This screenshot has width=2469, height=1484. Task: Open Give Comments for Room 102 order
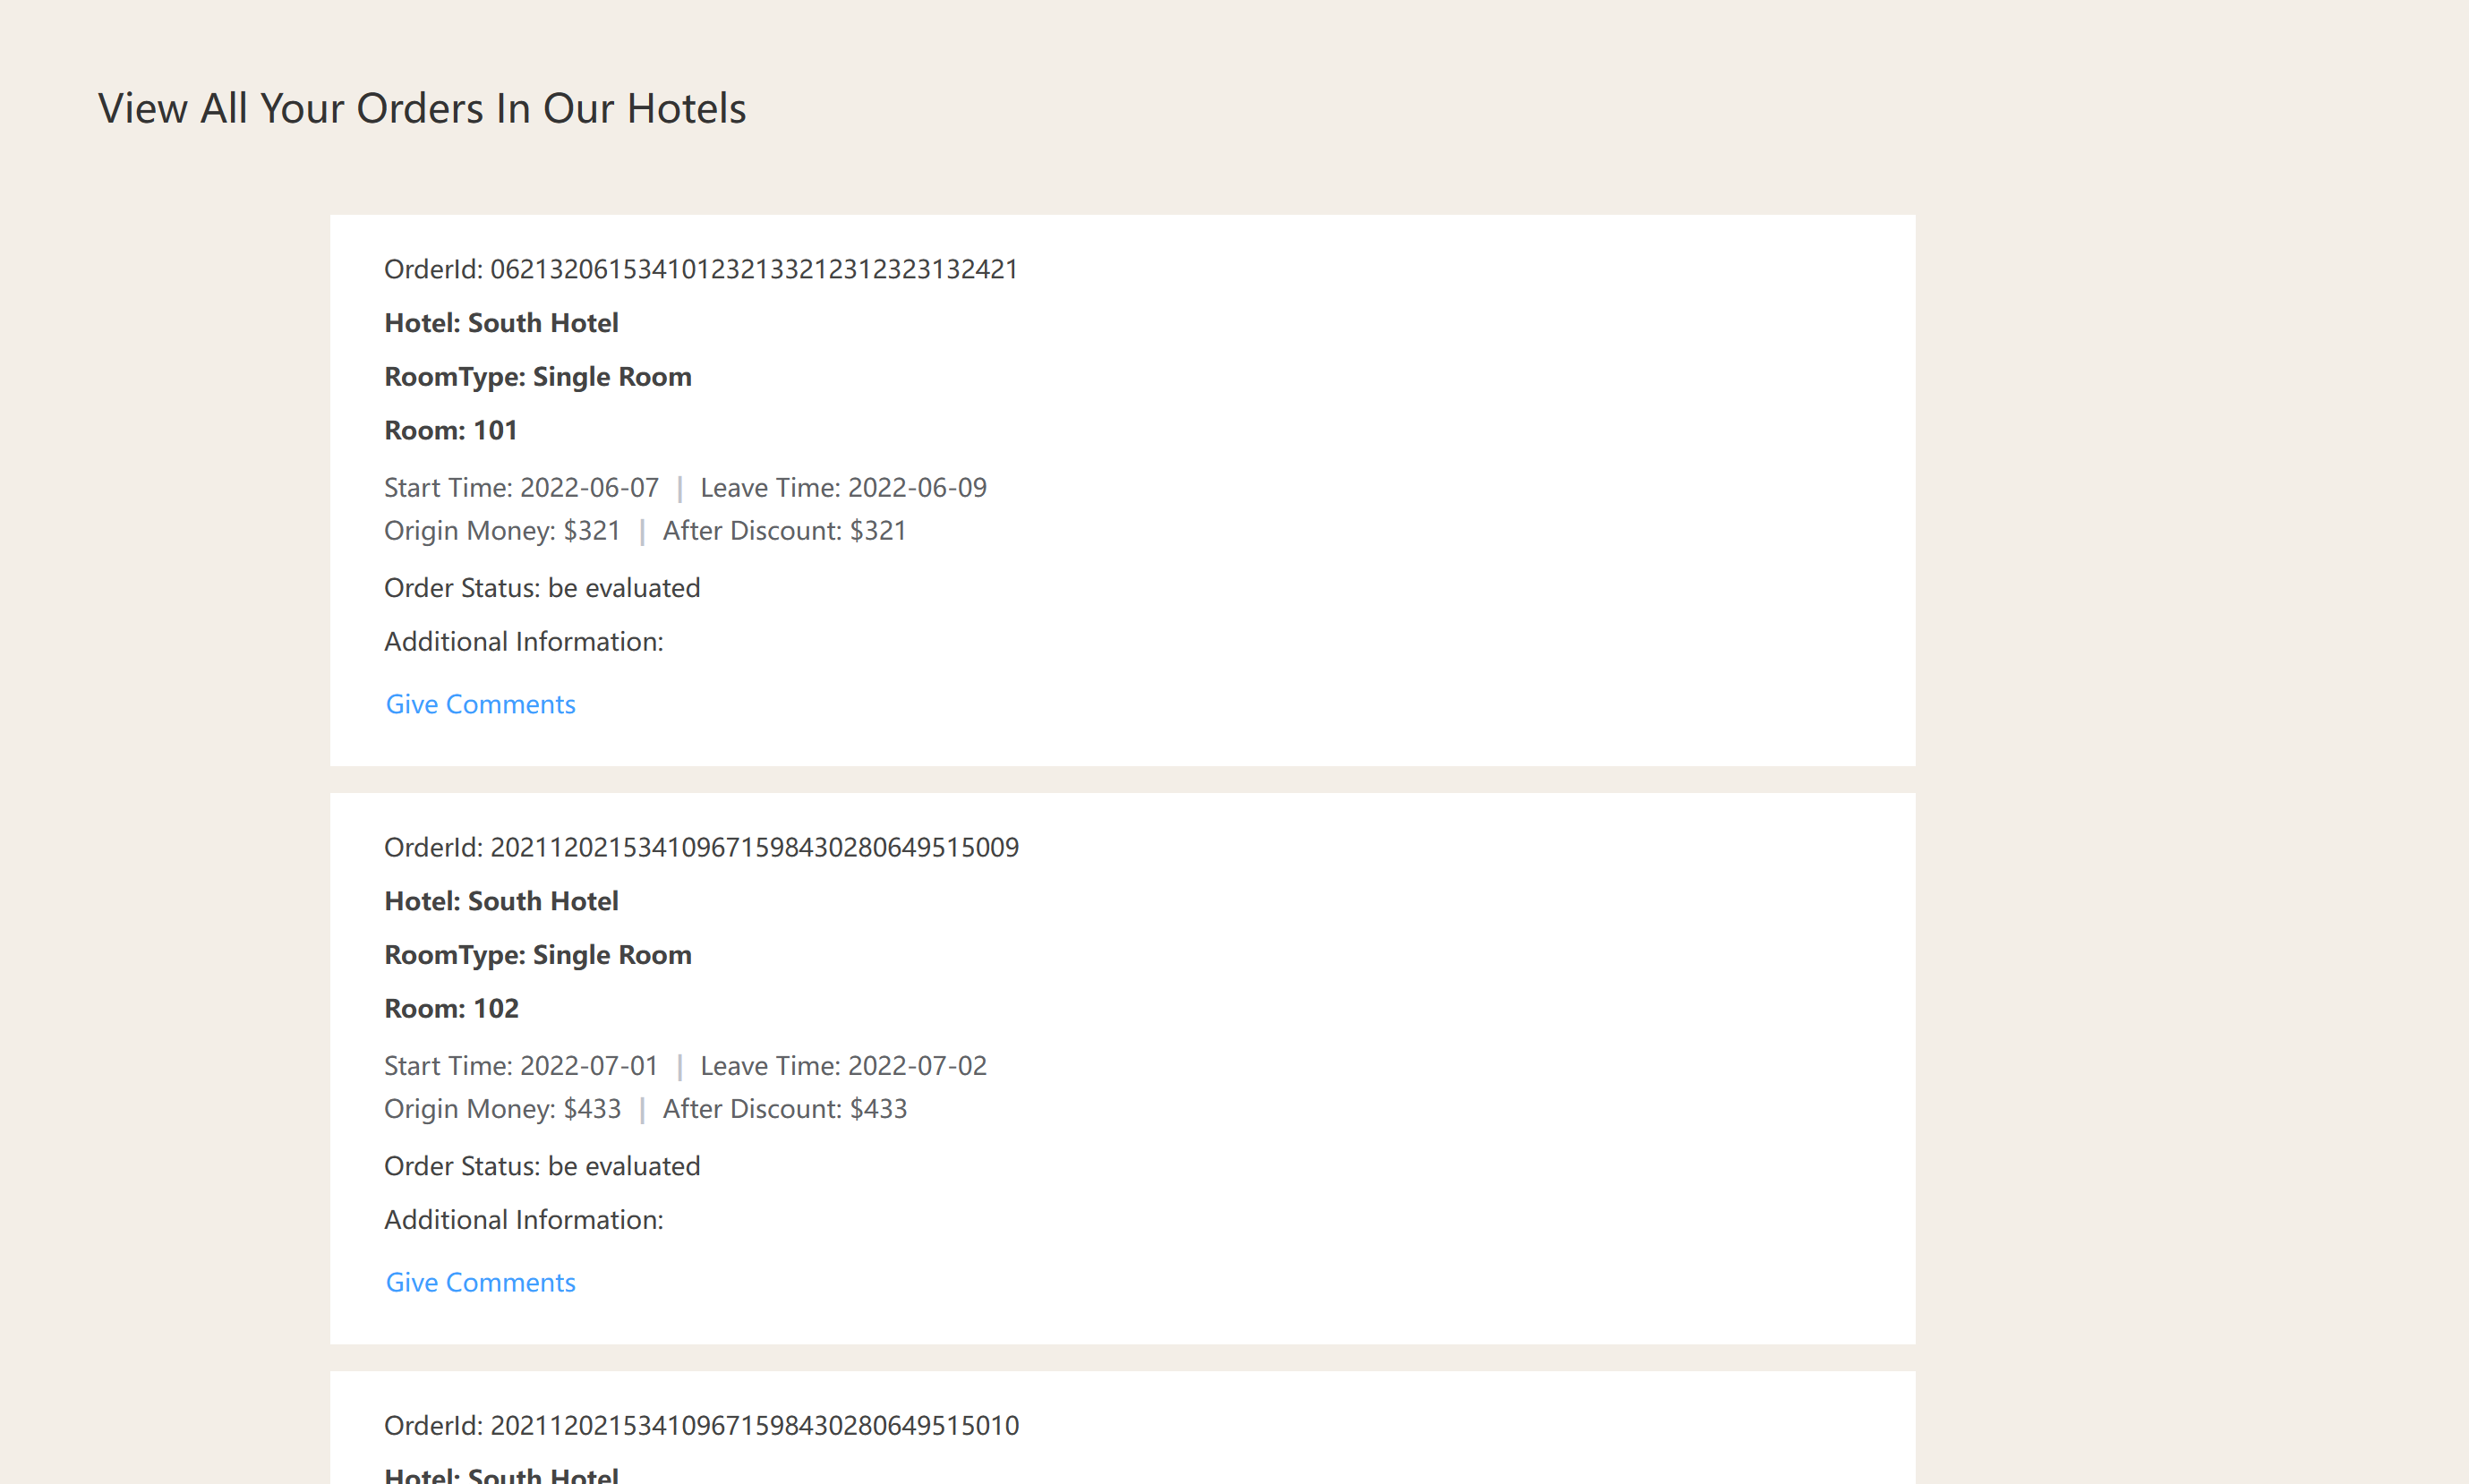pyautogui.click(x=480, y=1282)
